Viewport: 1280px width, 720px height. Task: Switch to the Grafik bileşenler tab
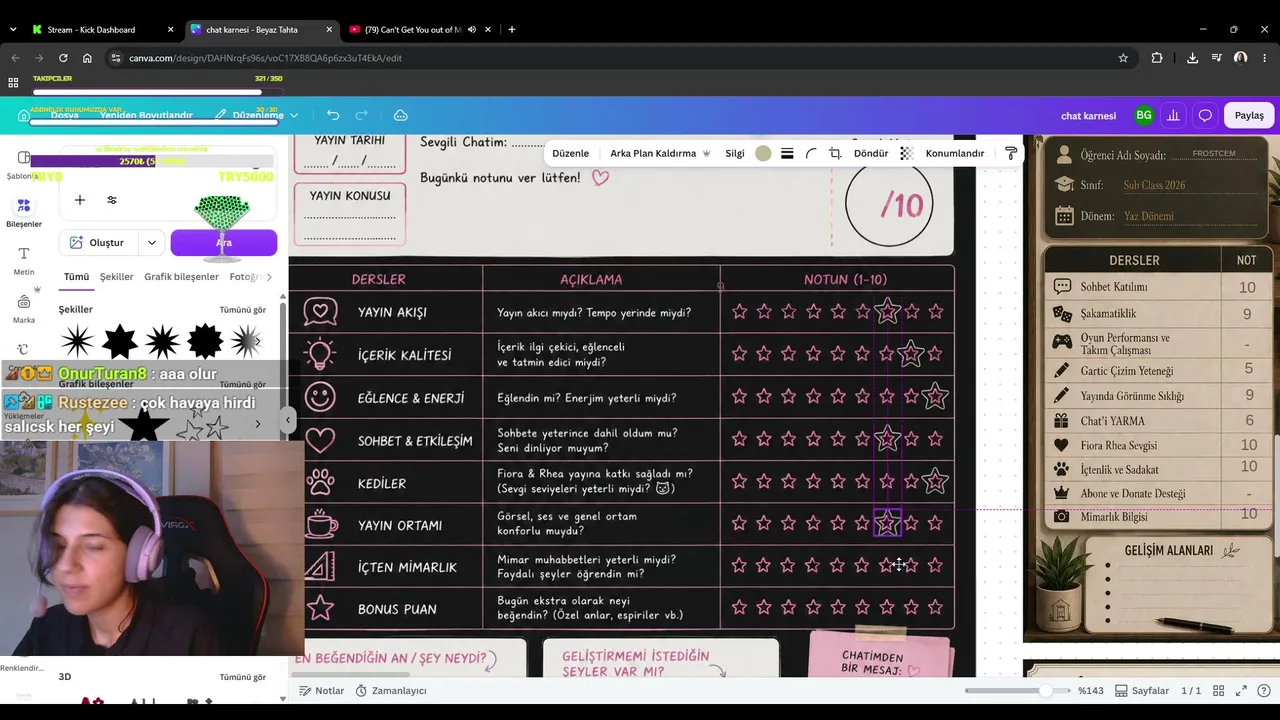181,277
